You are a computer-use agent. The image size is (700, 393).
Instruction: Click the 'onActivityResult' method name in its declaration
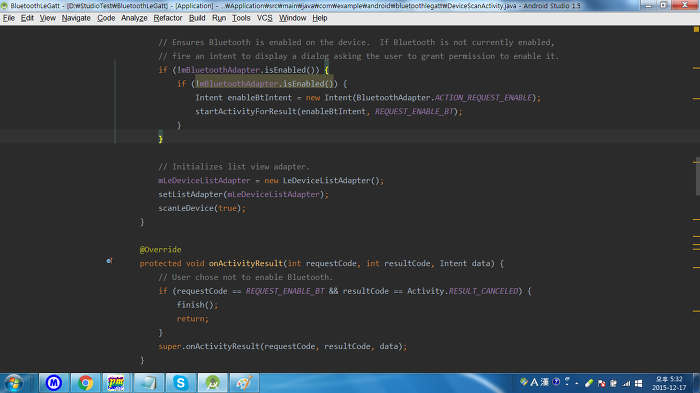(246, 263)
